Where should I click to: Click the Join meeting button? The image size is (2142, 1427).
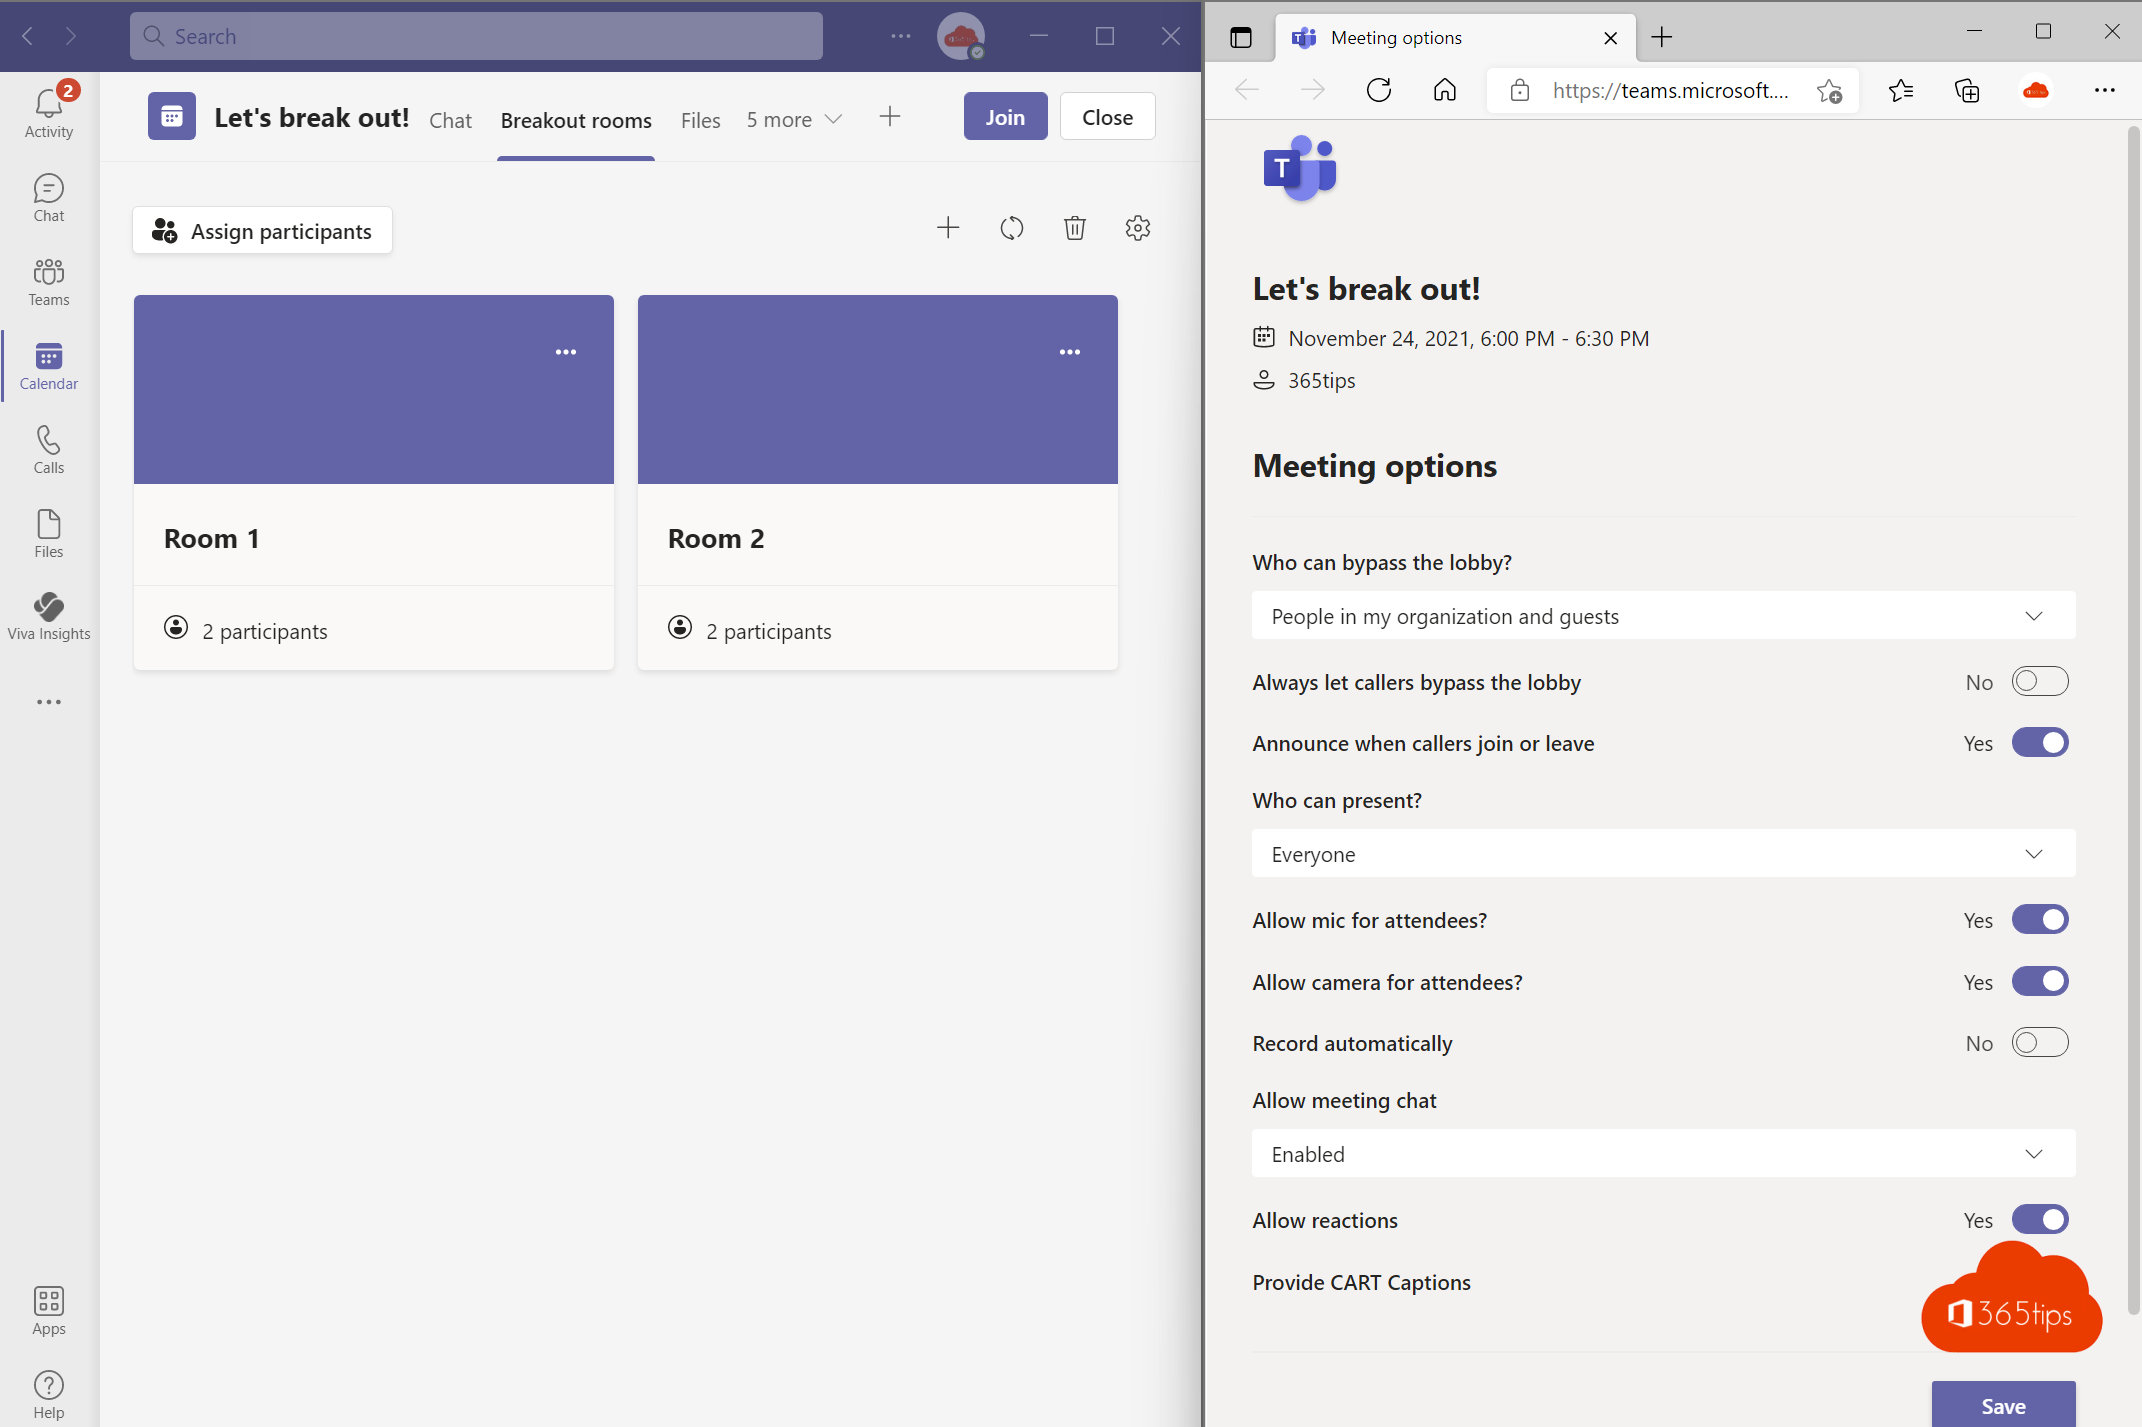(1003, 116)
